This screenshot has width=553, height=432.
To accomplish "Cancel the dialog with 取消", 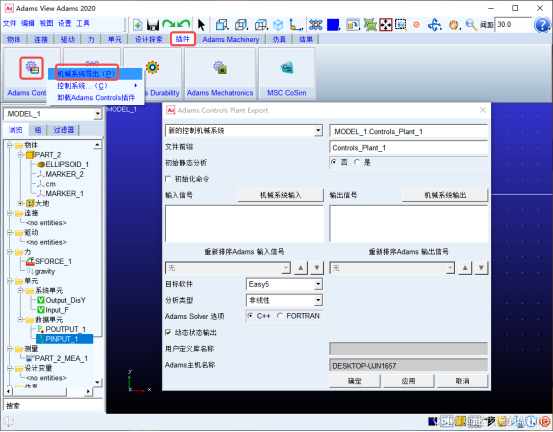I will 462,381.
